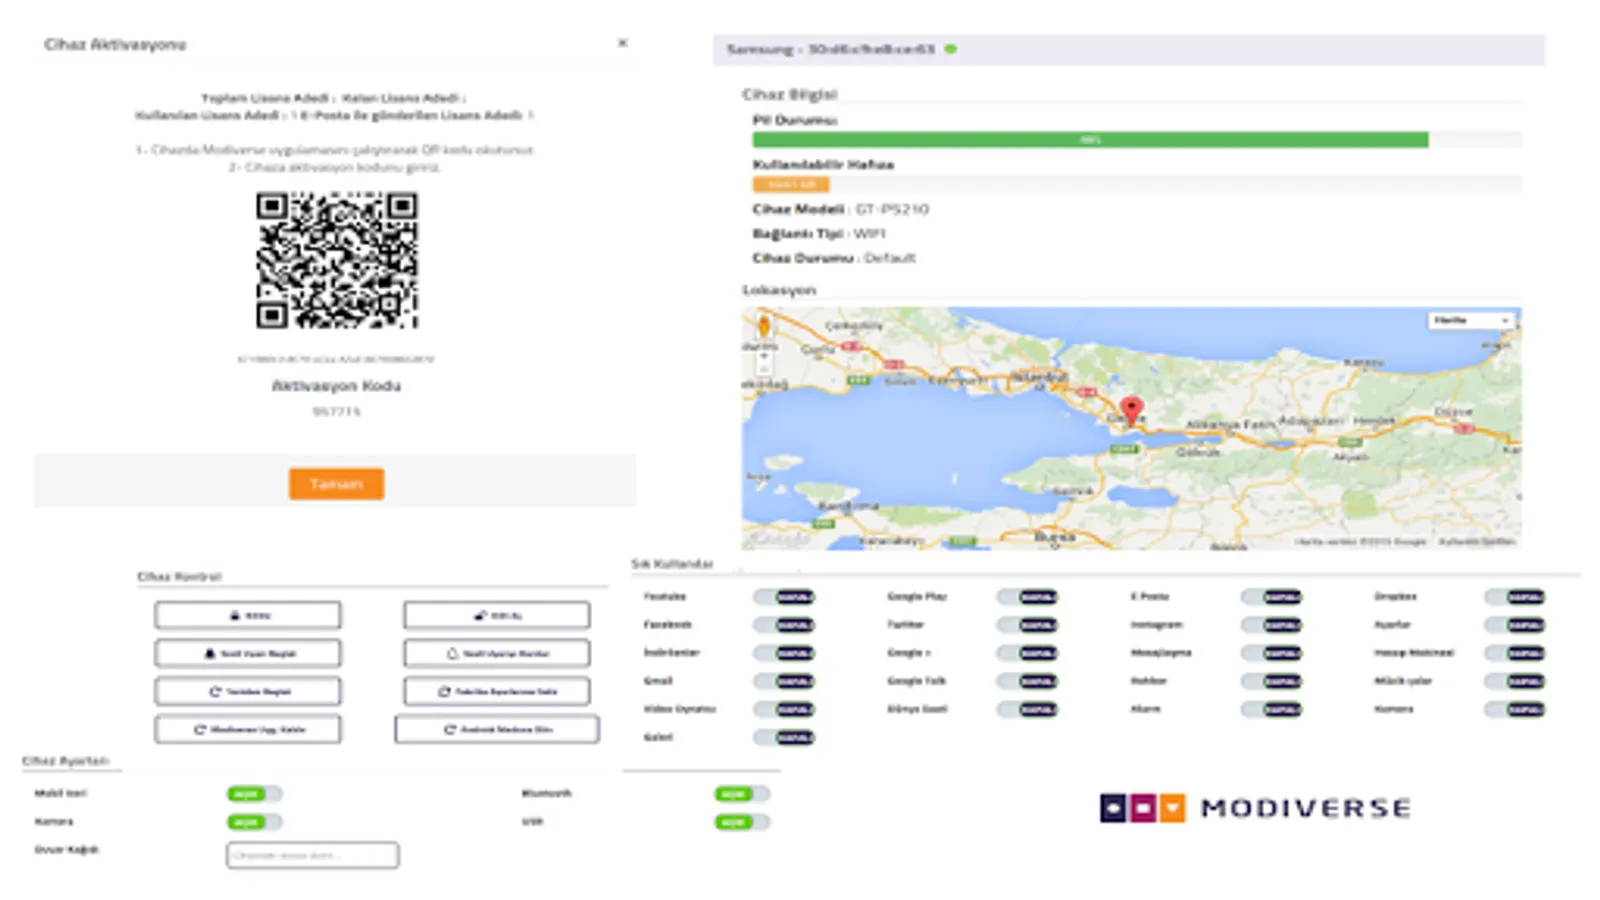
Task: Click the filled bell alarm button
Action: (248, 653)
